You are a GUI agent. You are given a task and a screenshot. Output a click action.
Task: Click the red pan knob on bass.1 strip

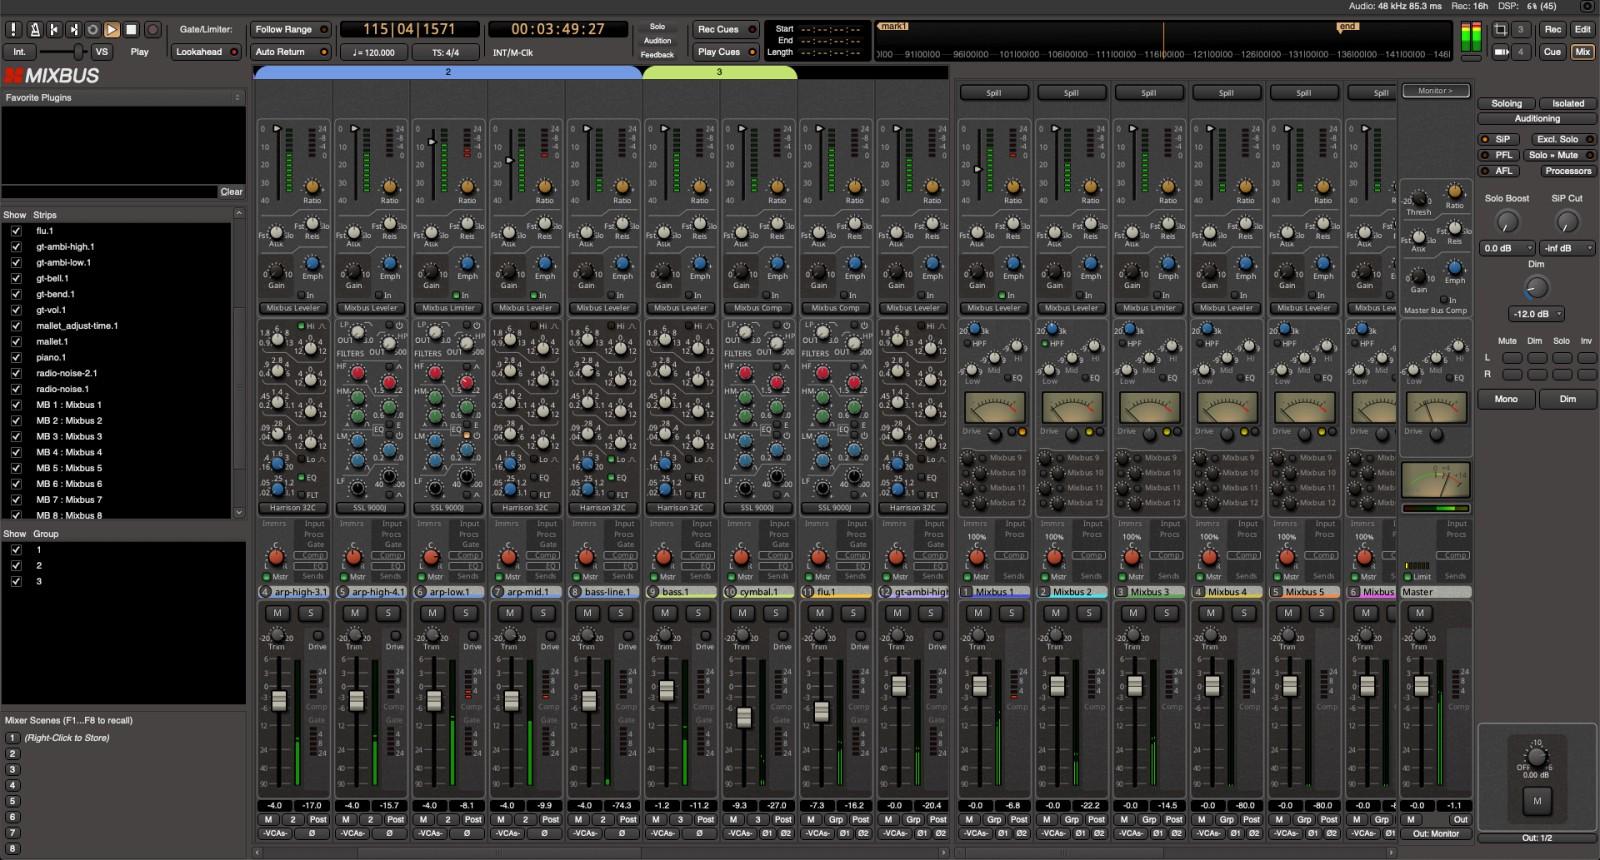tap(663, 557)
